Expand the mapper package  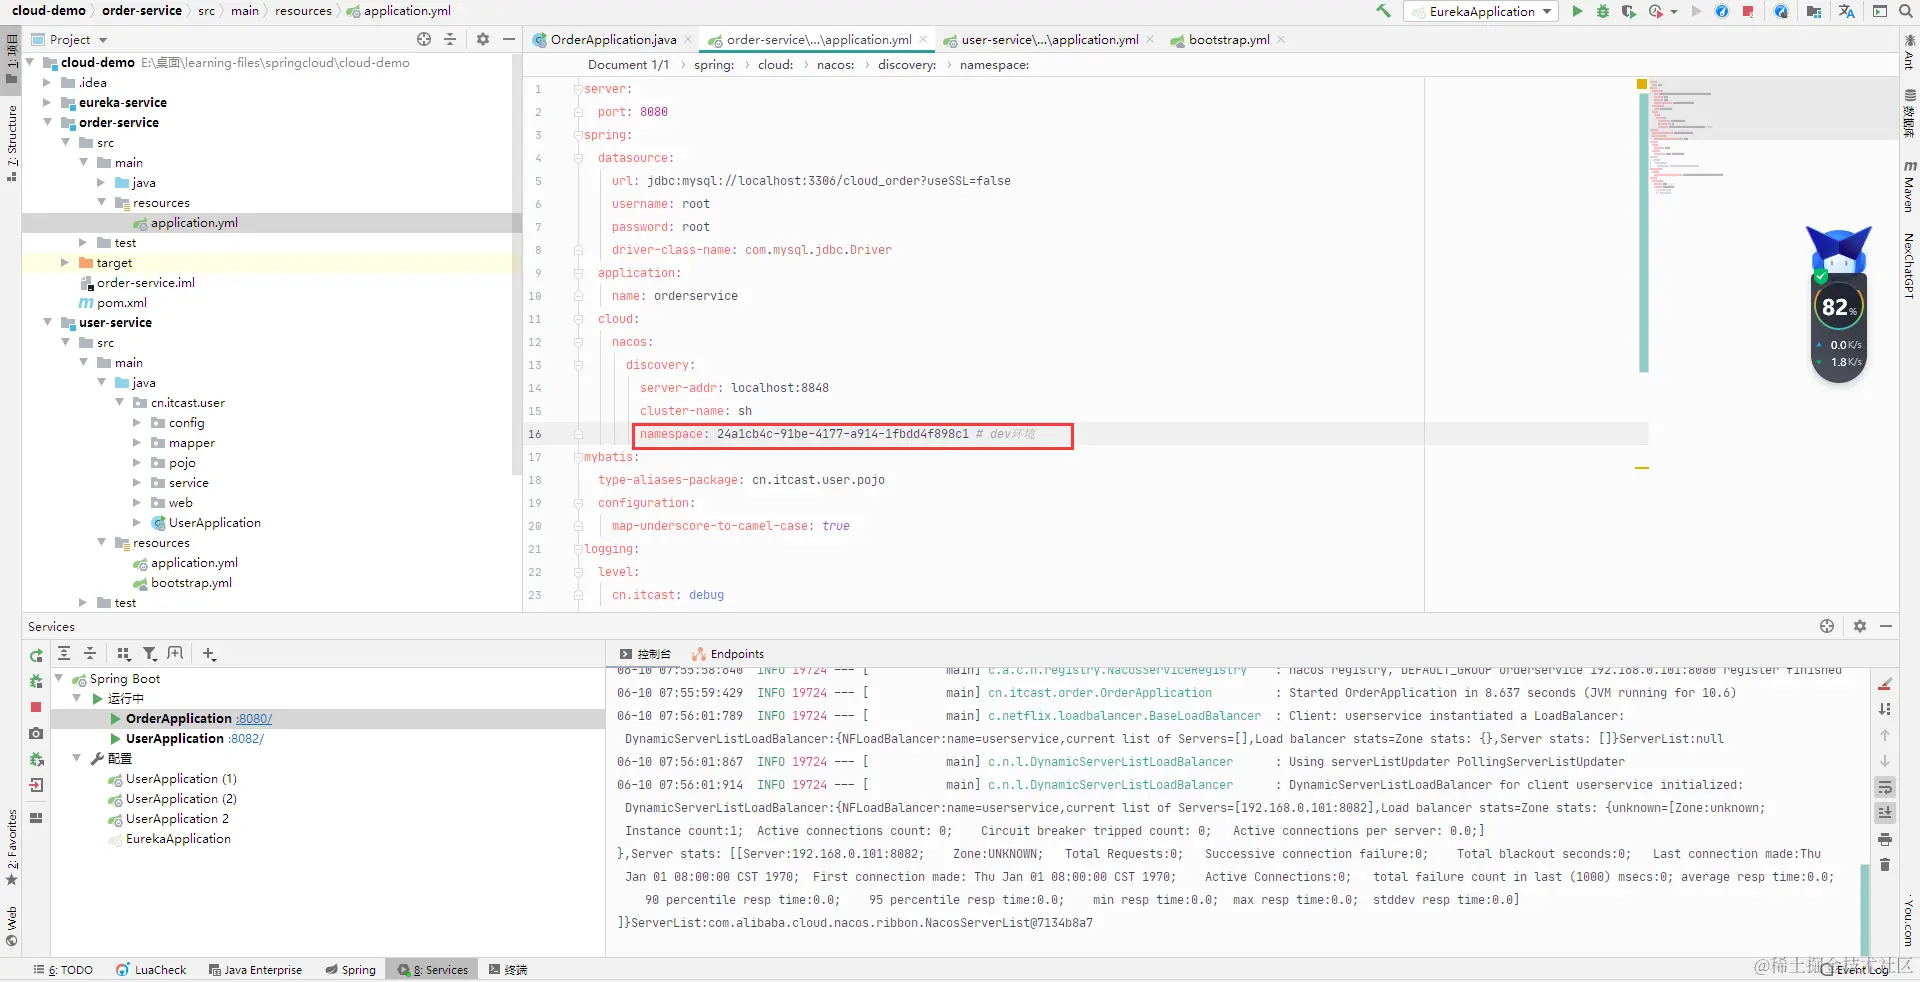pyautogui.click(x=137, y=442)
